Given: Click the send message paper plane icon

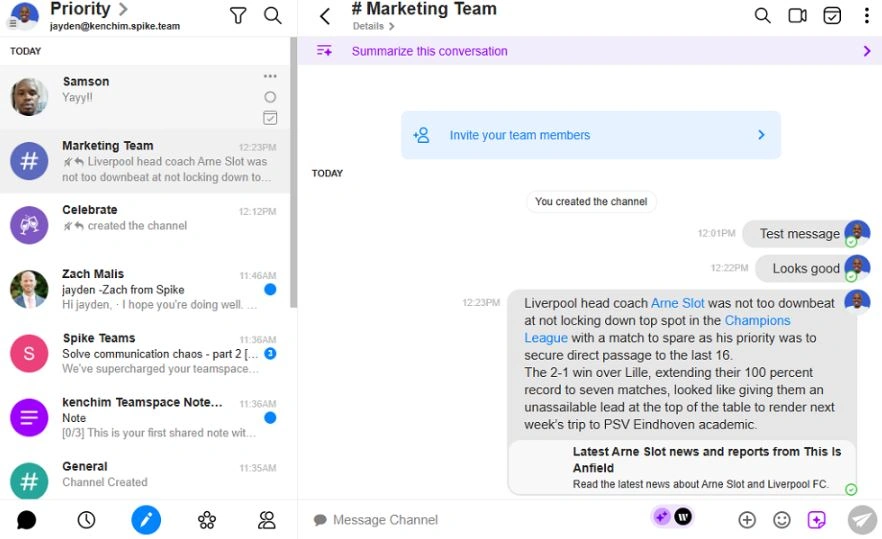Looking at the screenshot, I should 861,519.
